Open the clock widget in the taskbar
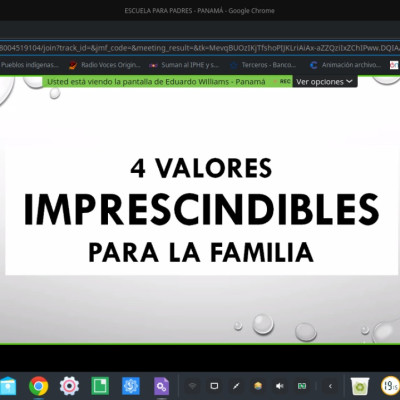The width and height of the screenshot is (400, 400). pos(391,386)
